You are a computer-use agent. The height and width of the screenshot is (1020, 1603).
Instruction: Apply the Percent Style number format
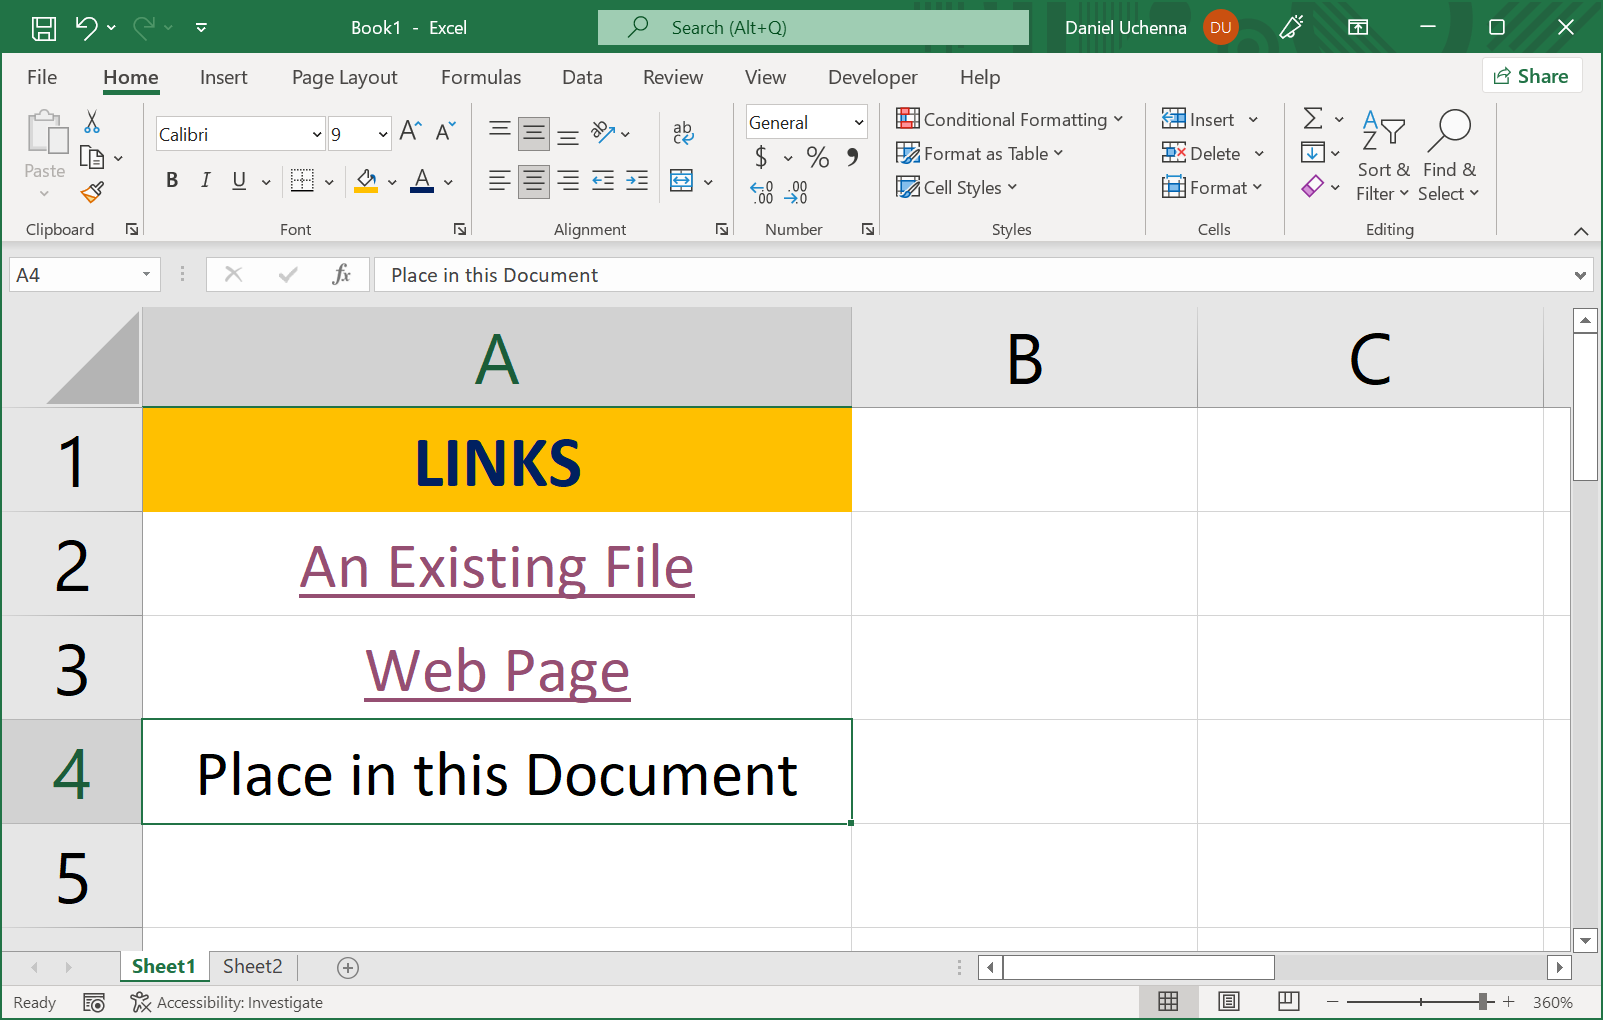(x=817, y=157)
